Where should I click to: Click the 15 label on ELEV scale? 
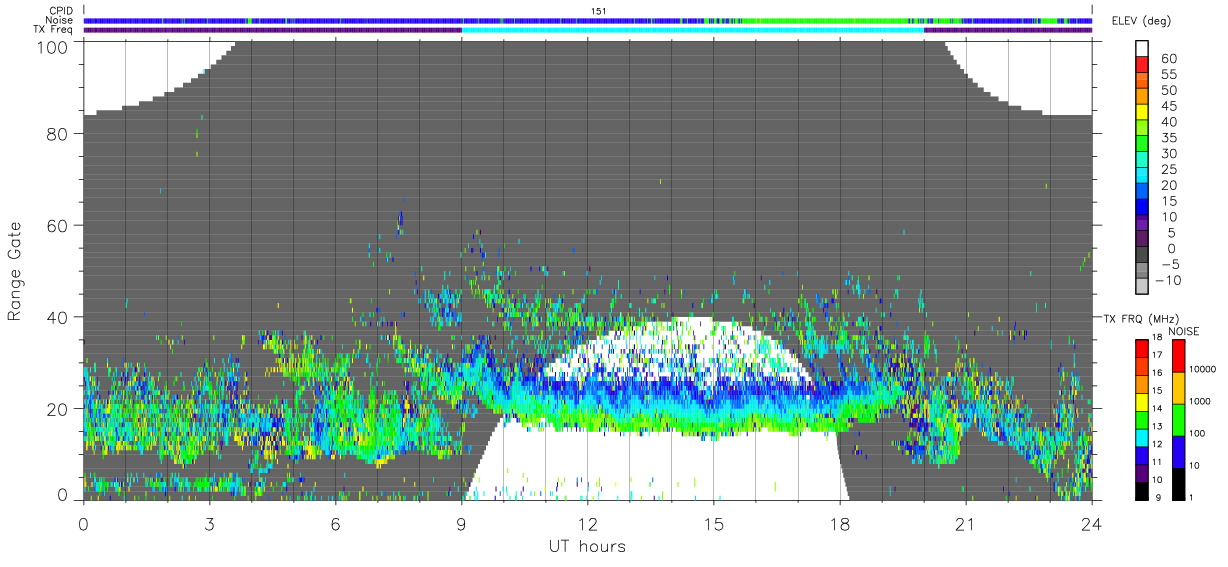click(x=1169, y=201)
